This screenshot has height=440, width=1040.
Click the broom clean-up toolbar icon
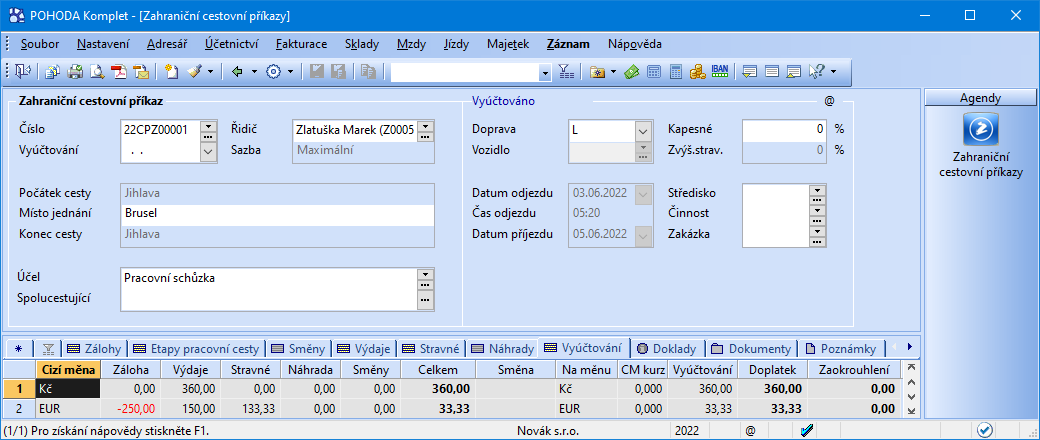[194, 72]
